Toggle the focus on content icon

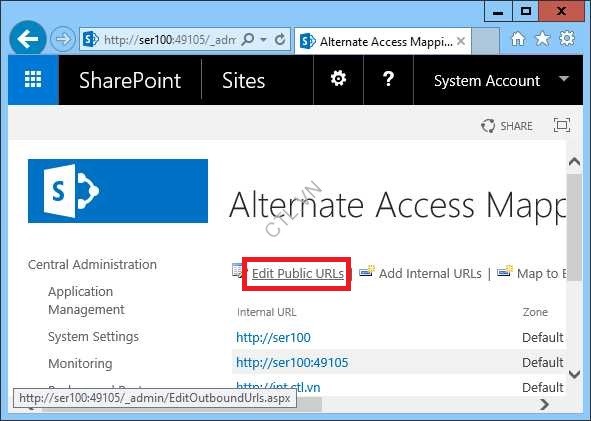562,125
